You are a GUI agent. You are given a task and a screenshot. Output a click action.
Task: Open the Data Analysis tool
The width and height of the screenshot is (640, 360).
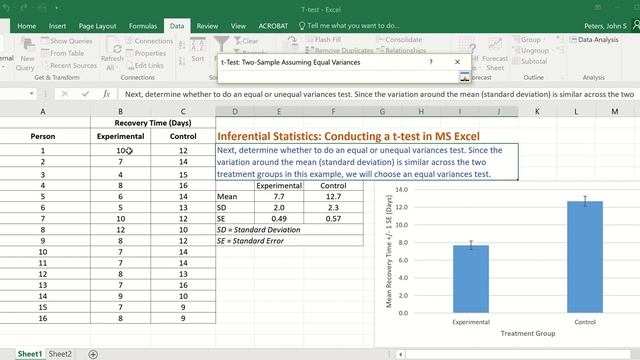[594, 40]
